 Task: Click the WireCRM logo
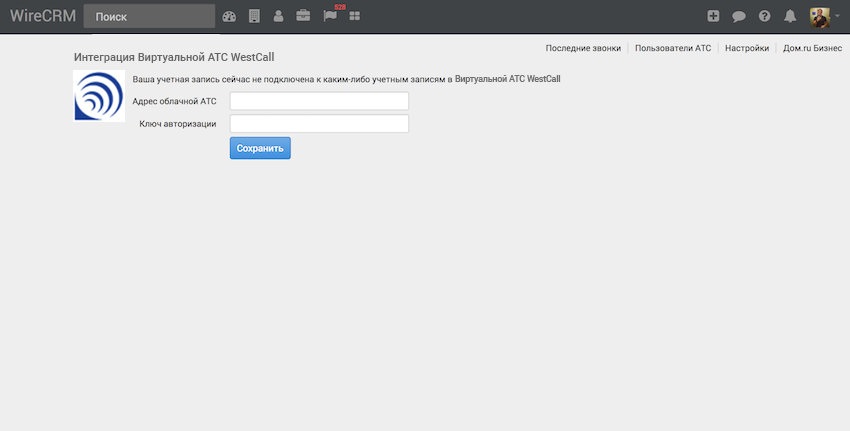(43, 16)
